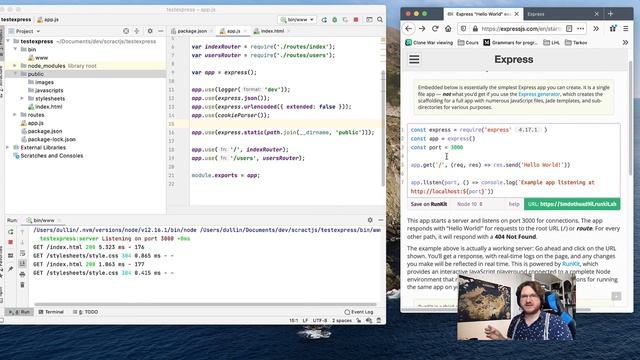640x360 pixels.
Task: Open tracking protection shield icon
Action: point(463,29)
